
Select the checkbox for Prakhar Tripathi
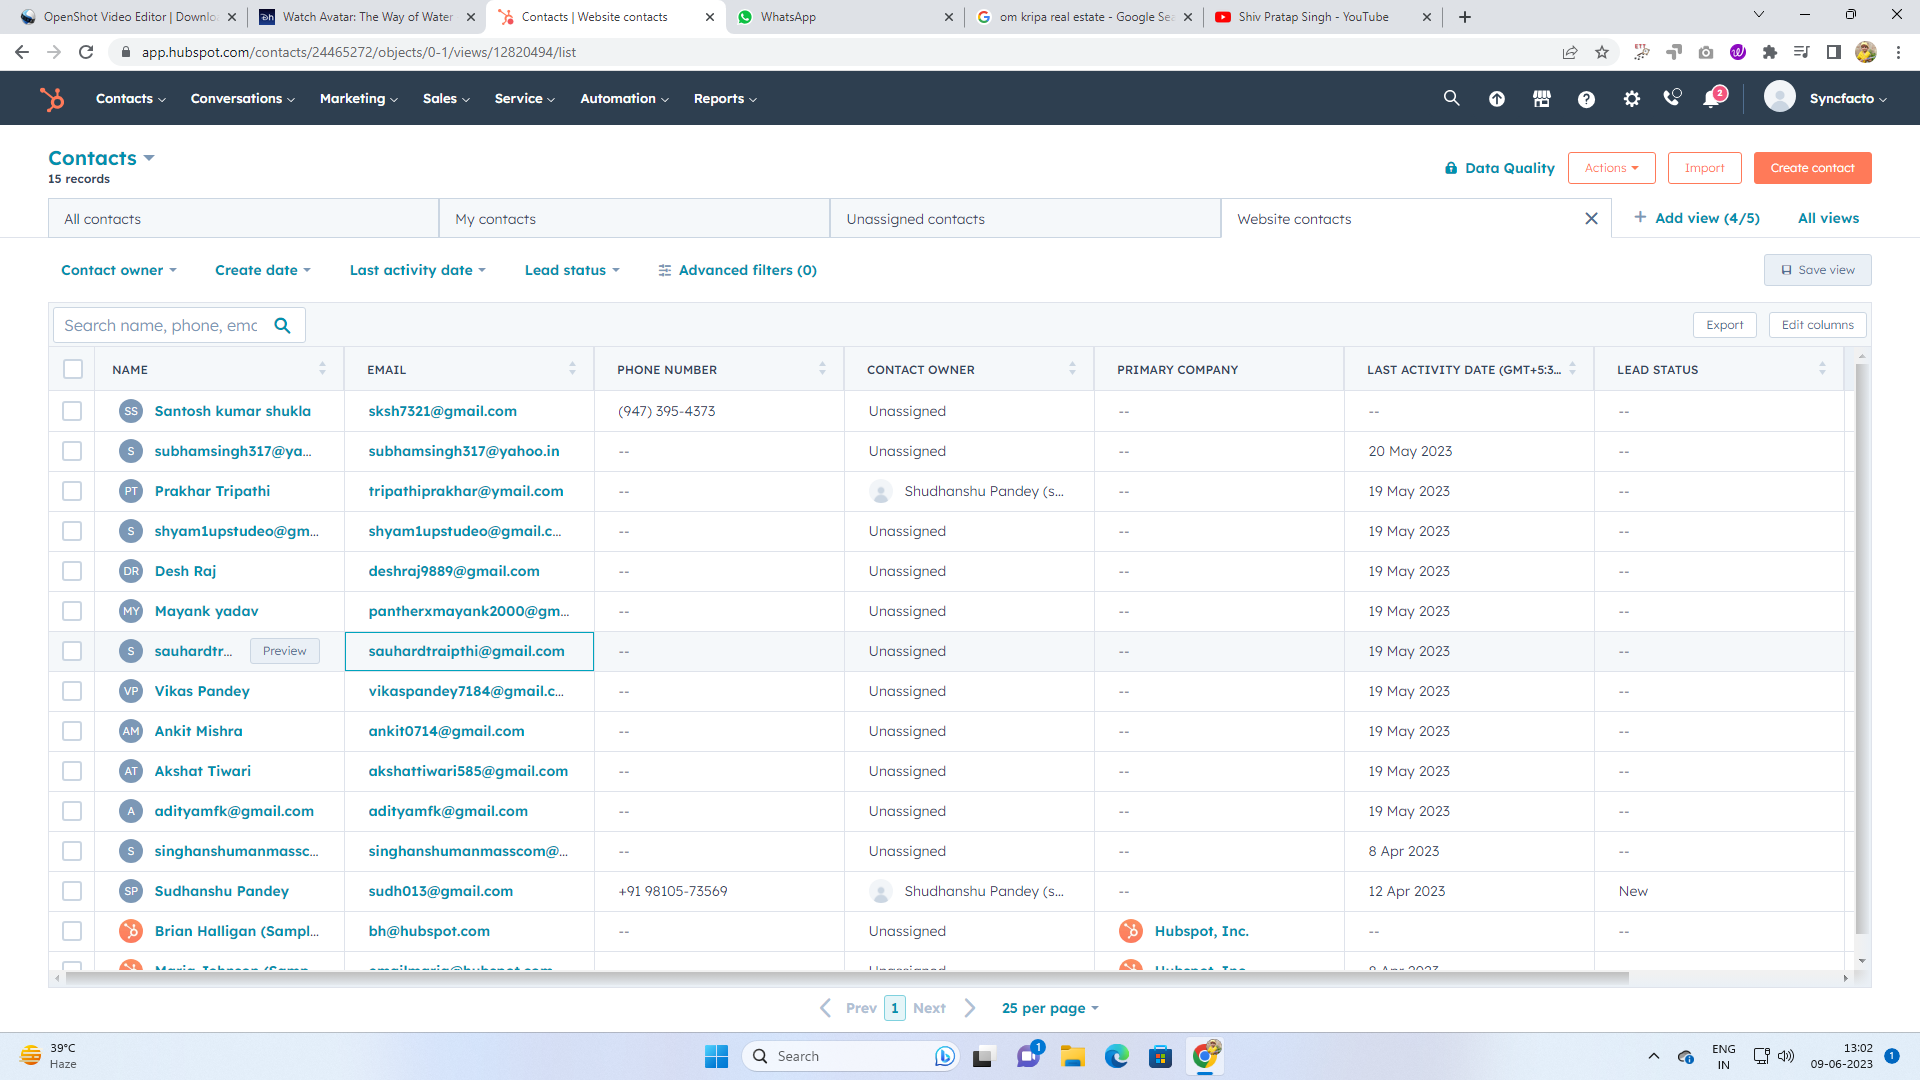(72, 491)
